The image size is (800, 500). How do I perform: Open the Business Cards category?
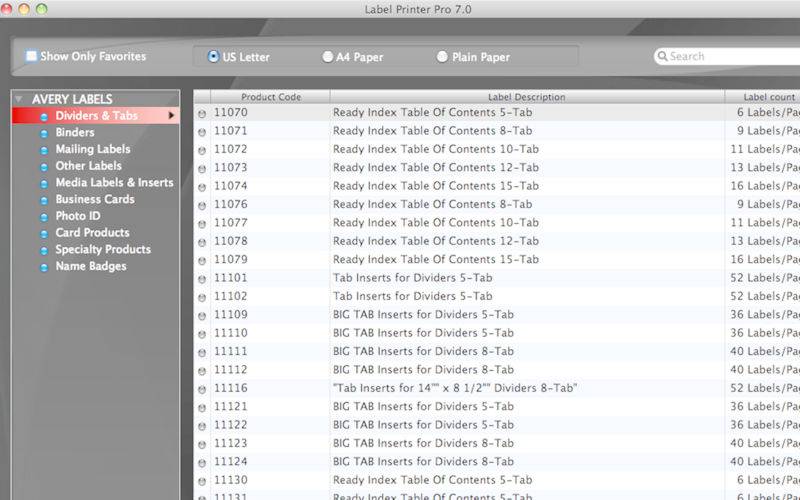click(95, 199)
